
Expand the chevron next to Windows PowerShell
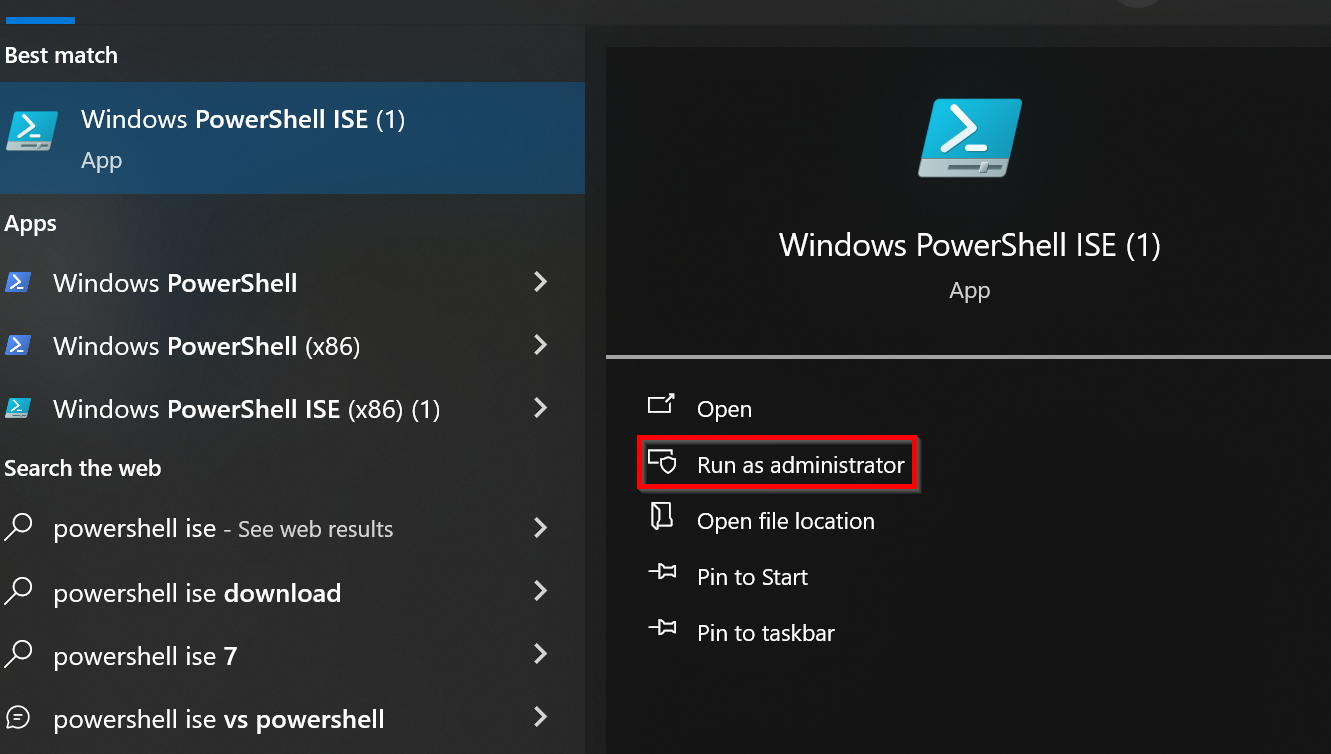tap(540, 283)
